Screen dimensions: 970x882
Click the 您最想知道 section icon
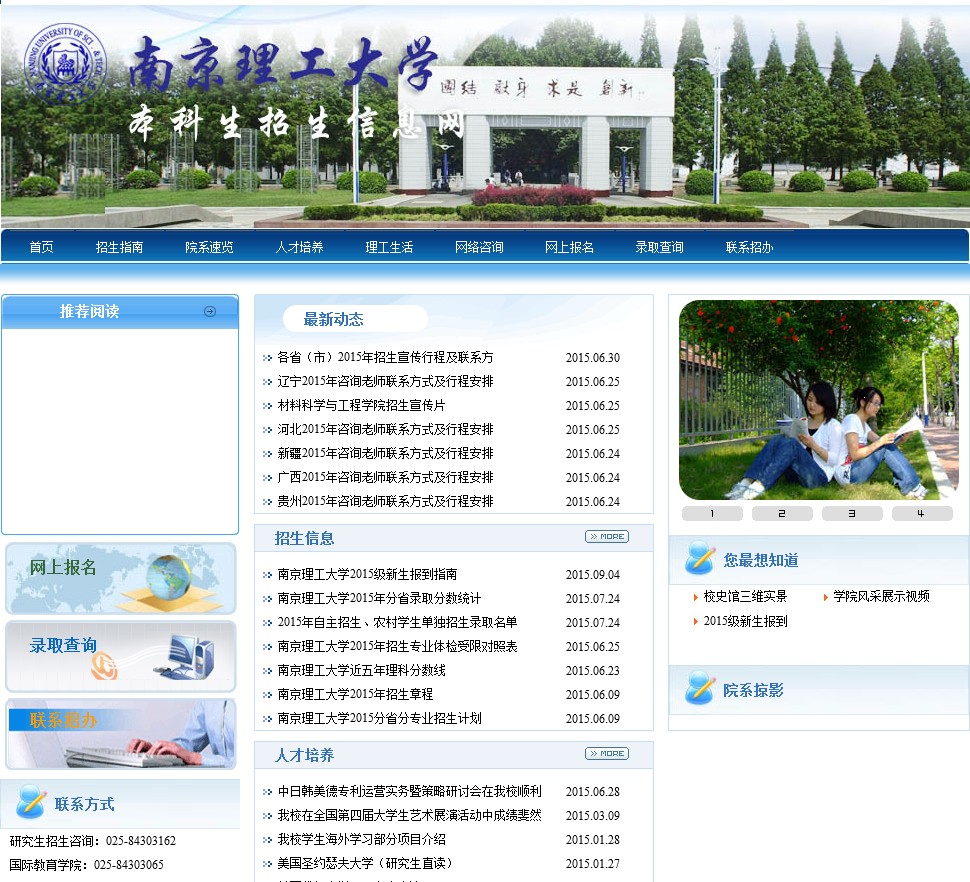tap(700, 558)
